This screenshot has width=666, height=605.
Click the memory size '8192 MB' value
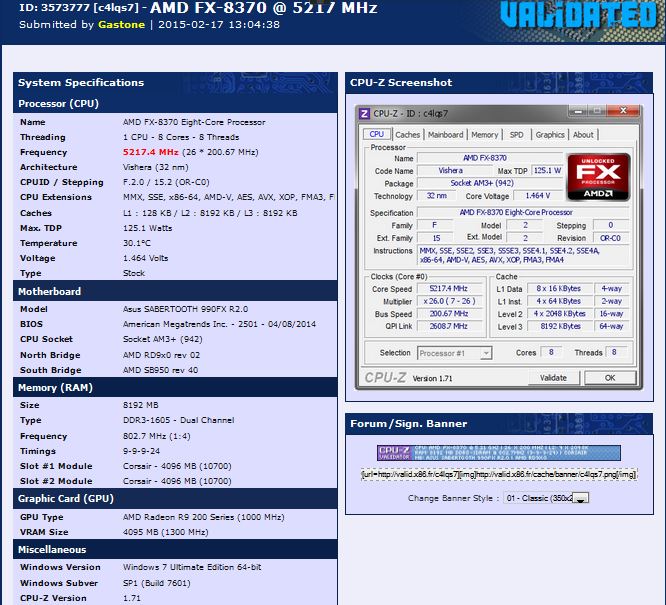click(141, 405)
